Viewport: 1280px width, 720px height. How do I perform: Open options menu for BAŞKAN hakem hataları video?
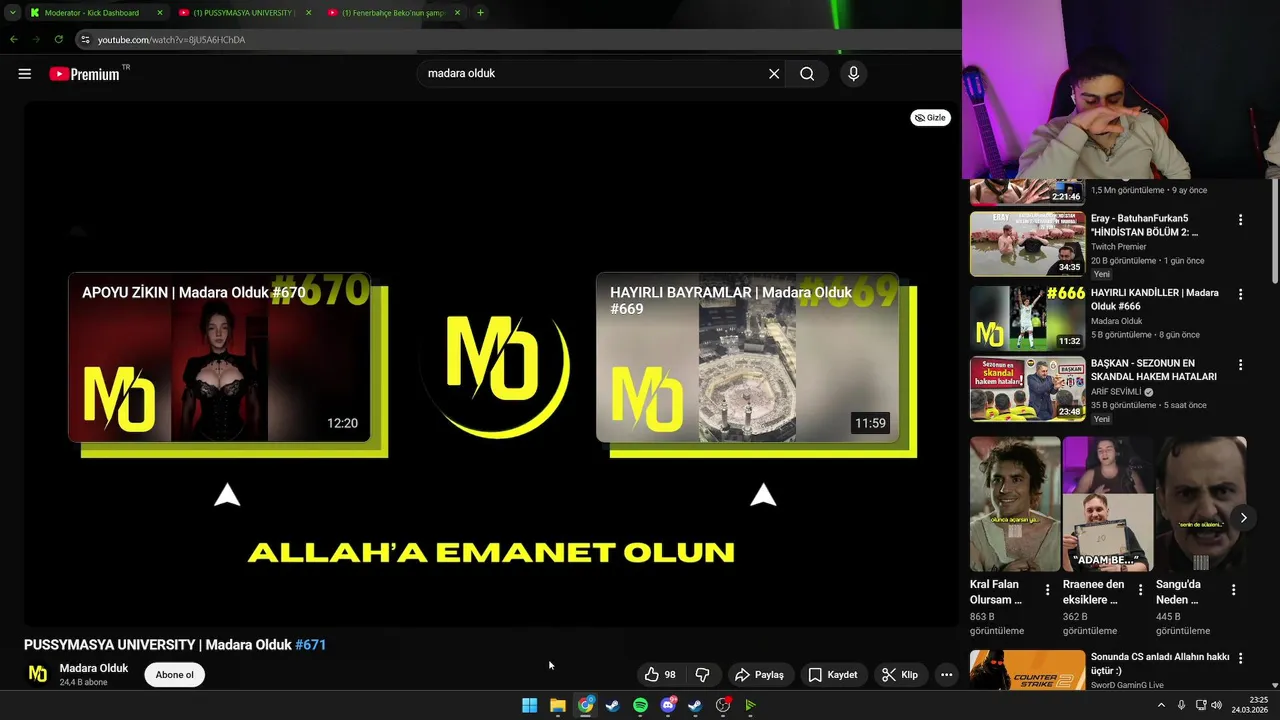(x=1240, y=365)
